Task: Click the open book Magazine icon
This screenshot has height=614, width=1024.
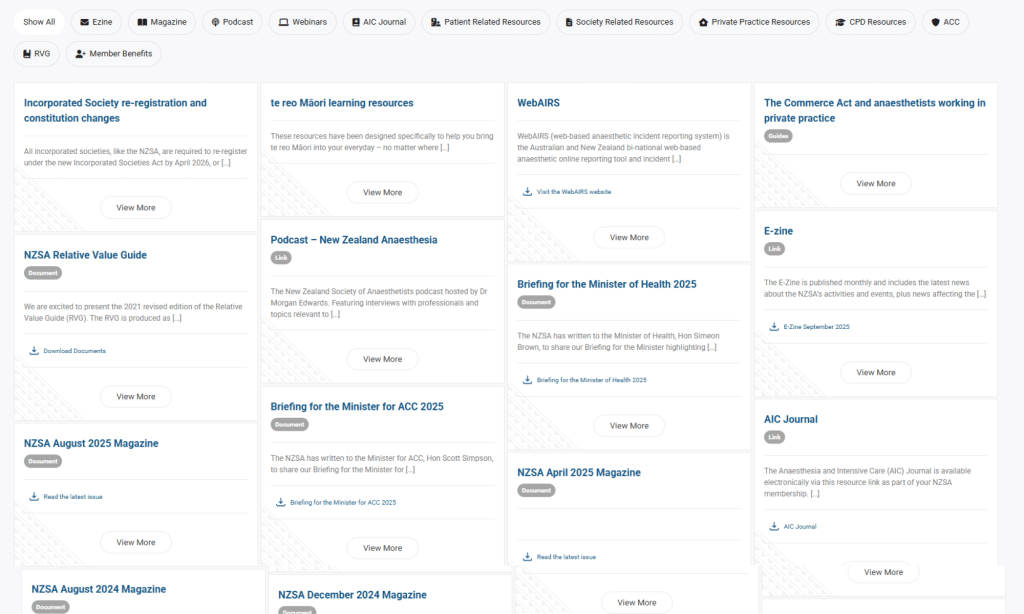Action: [x=142, y=22]
